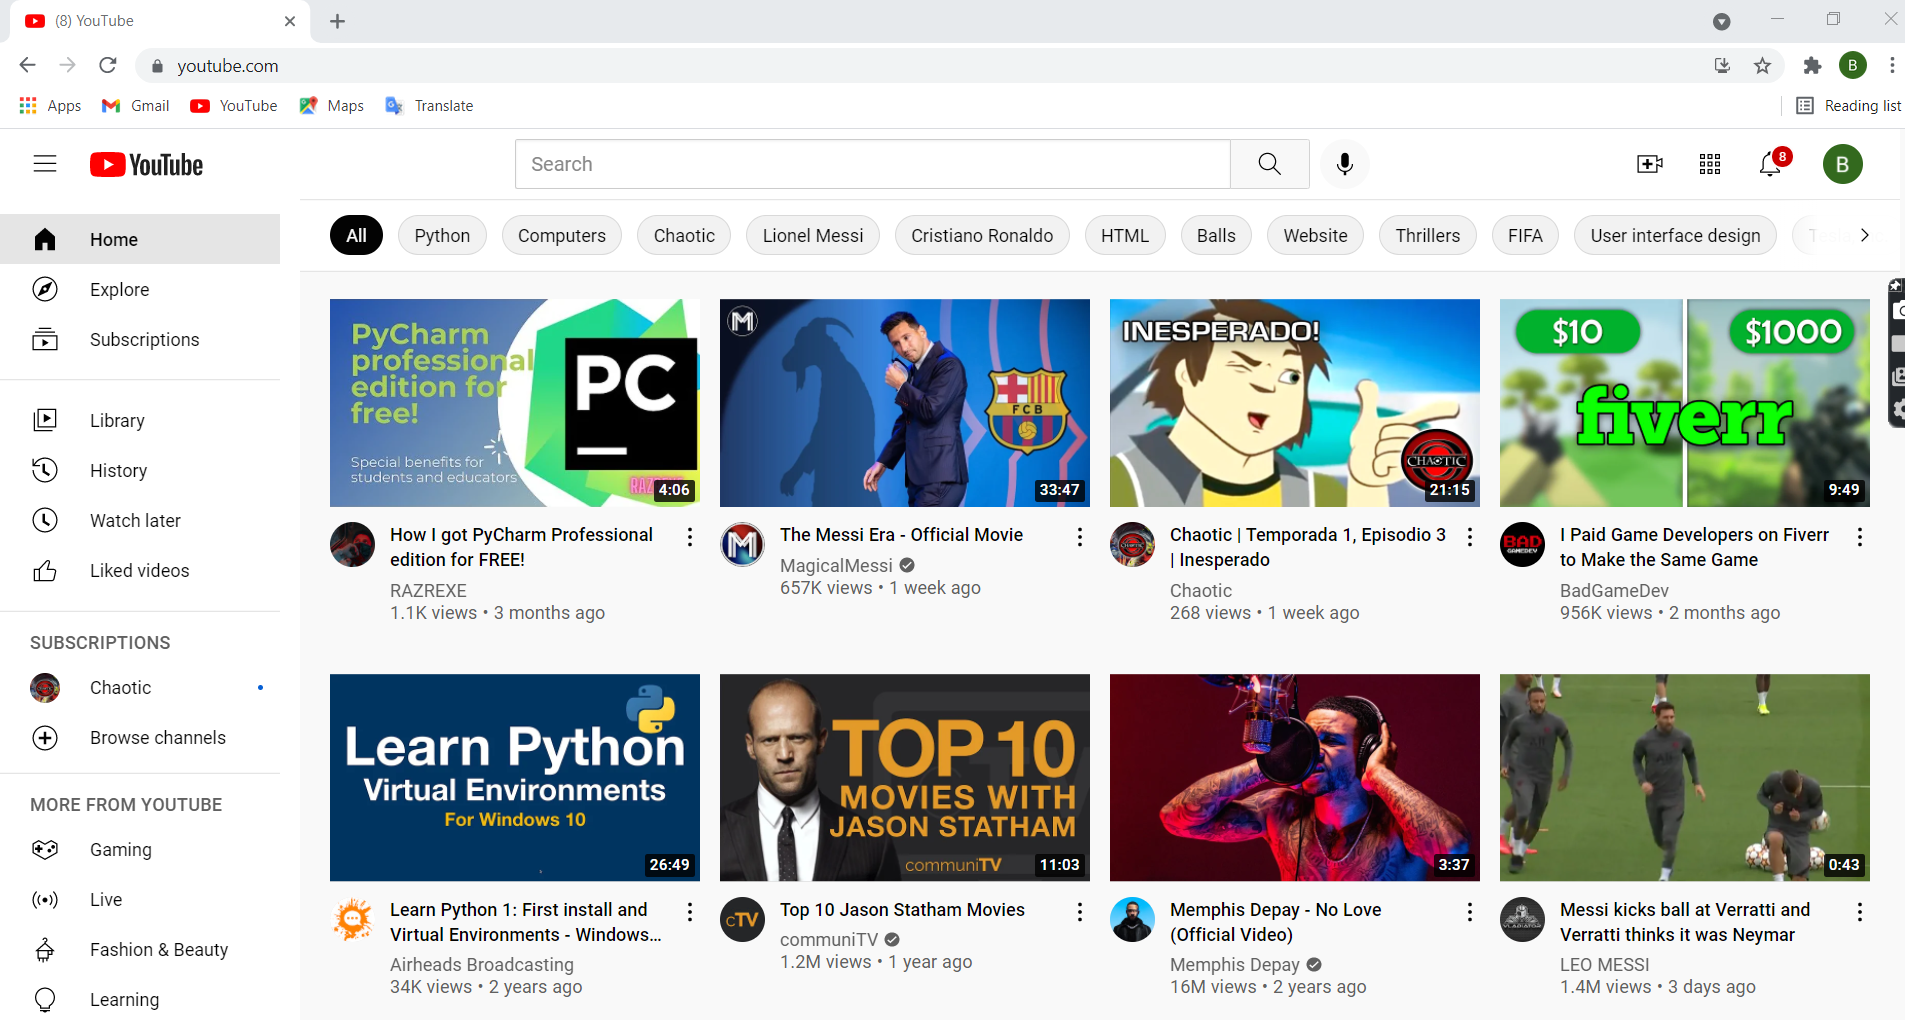1905x1020 pixels.
Task: Open the MagicalMessi channel link
Action: 835,566
